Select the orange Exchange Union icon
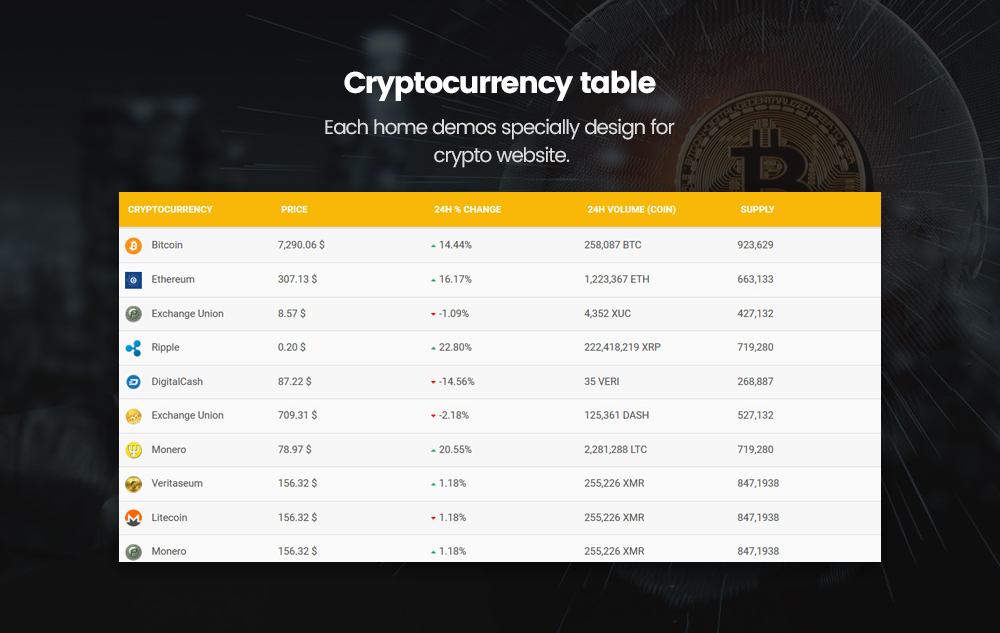The width and height of the screenshot is (1000, 633). pyautogui.click(x=134, y=416)
